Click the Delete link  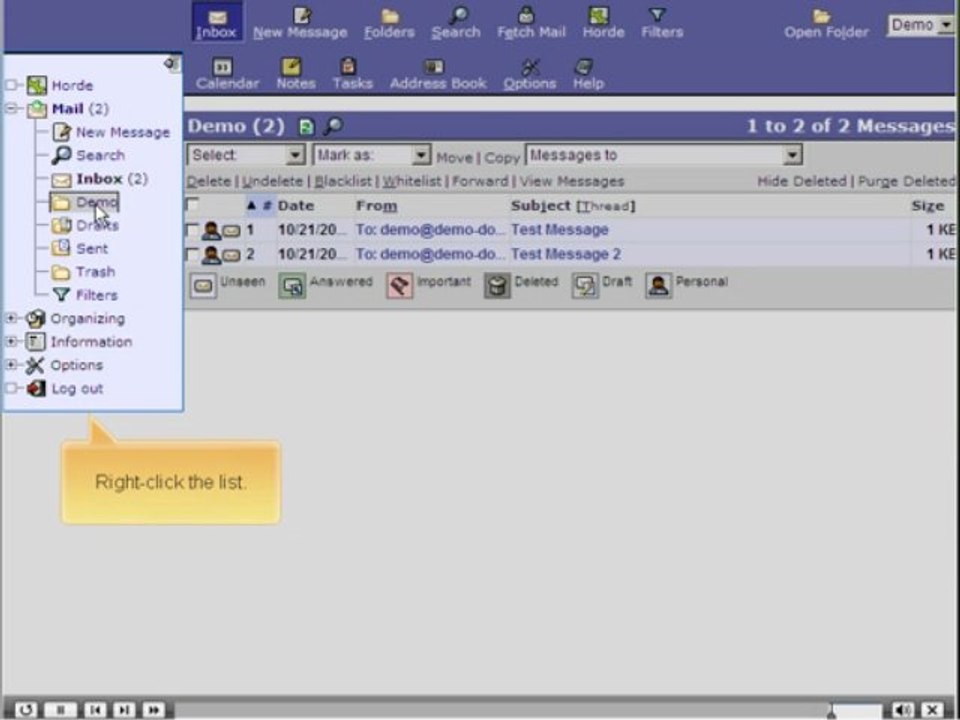point(208,181)
